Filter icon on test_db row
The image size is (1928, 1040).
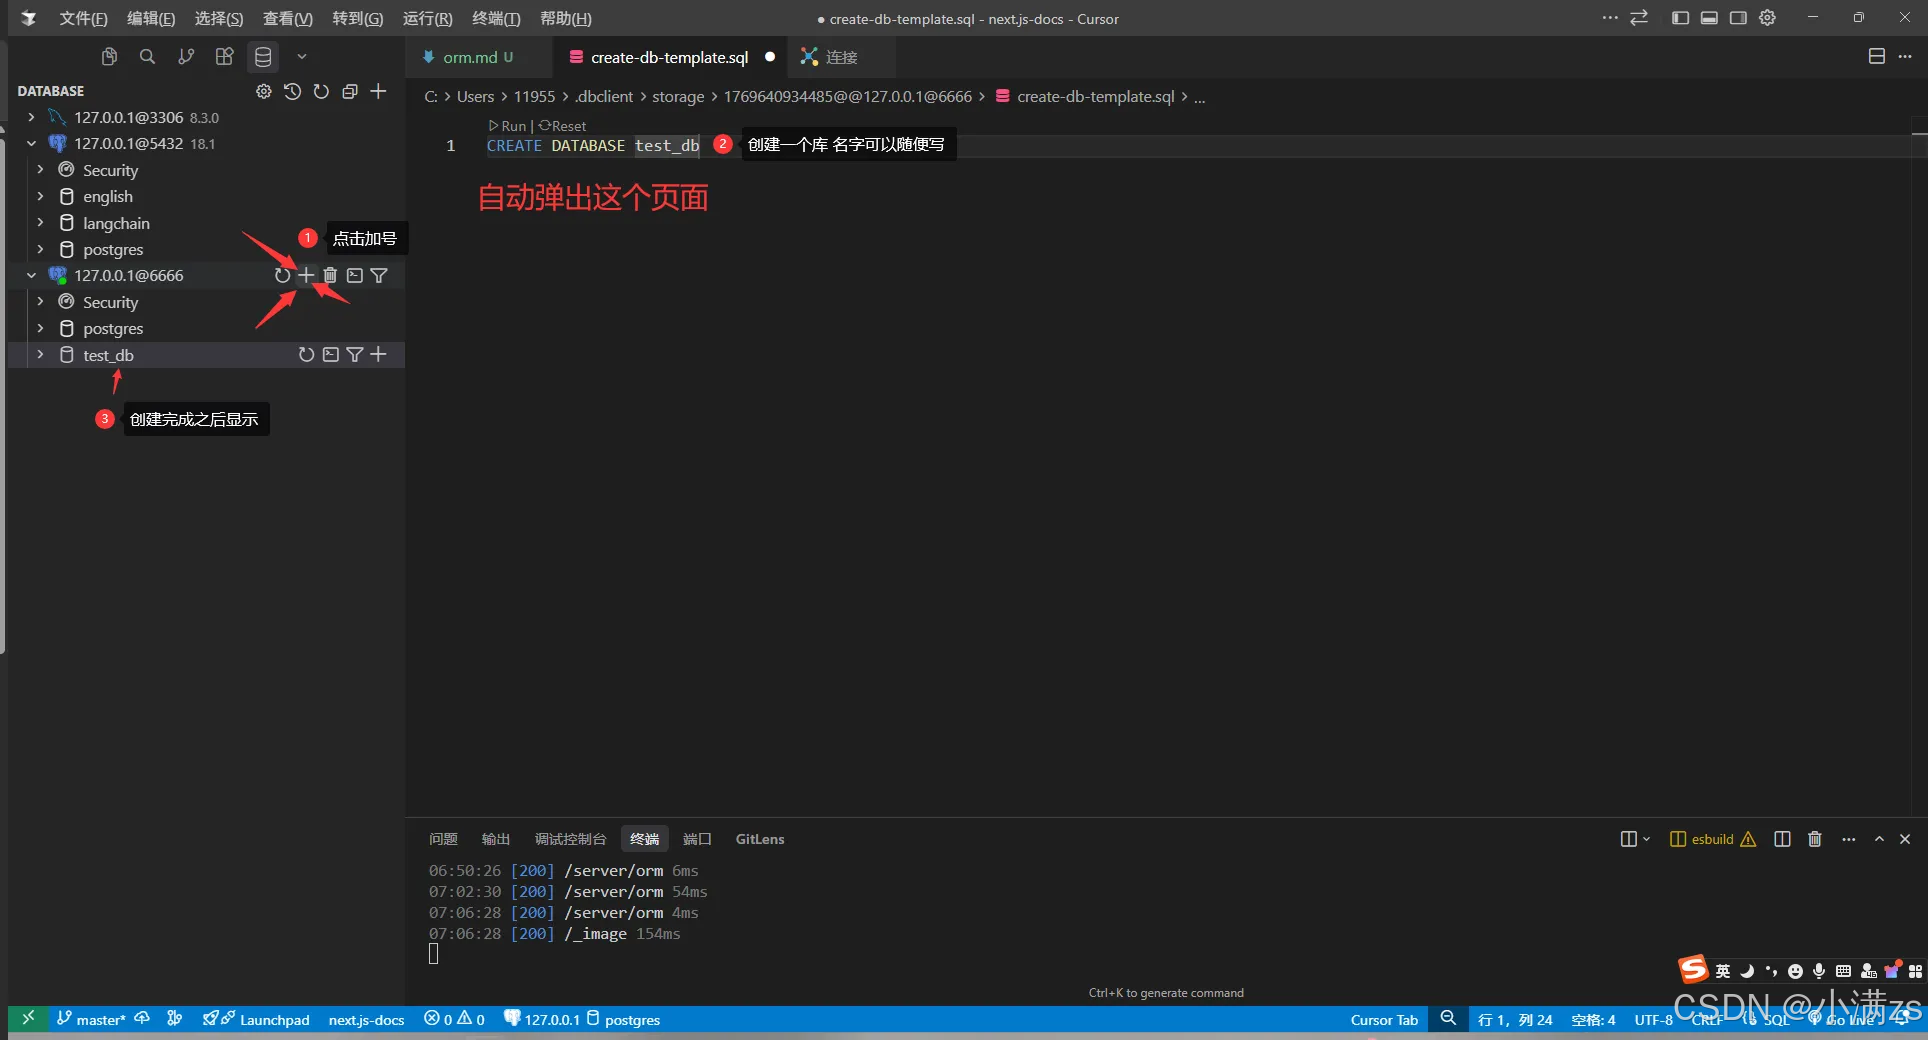click(x=355, y=355)
